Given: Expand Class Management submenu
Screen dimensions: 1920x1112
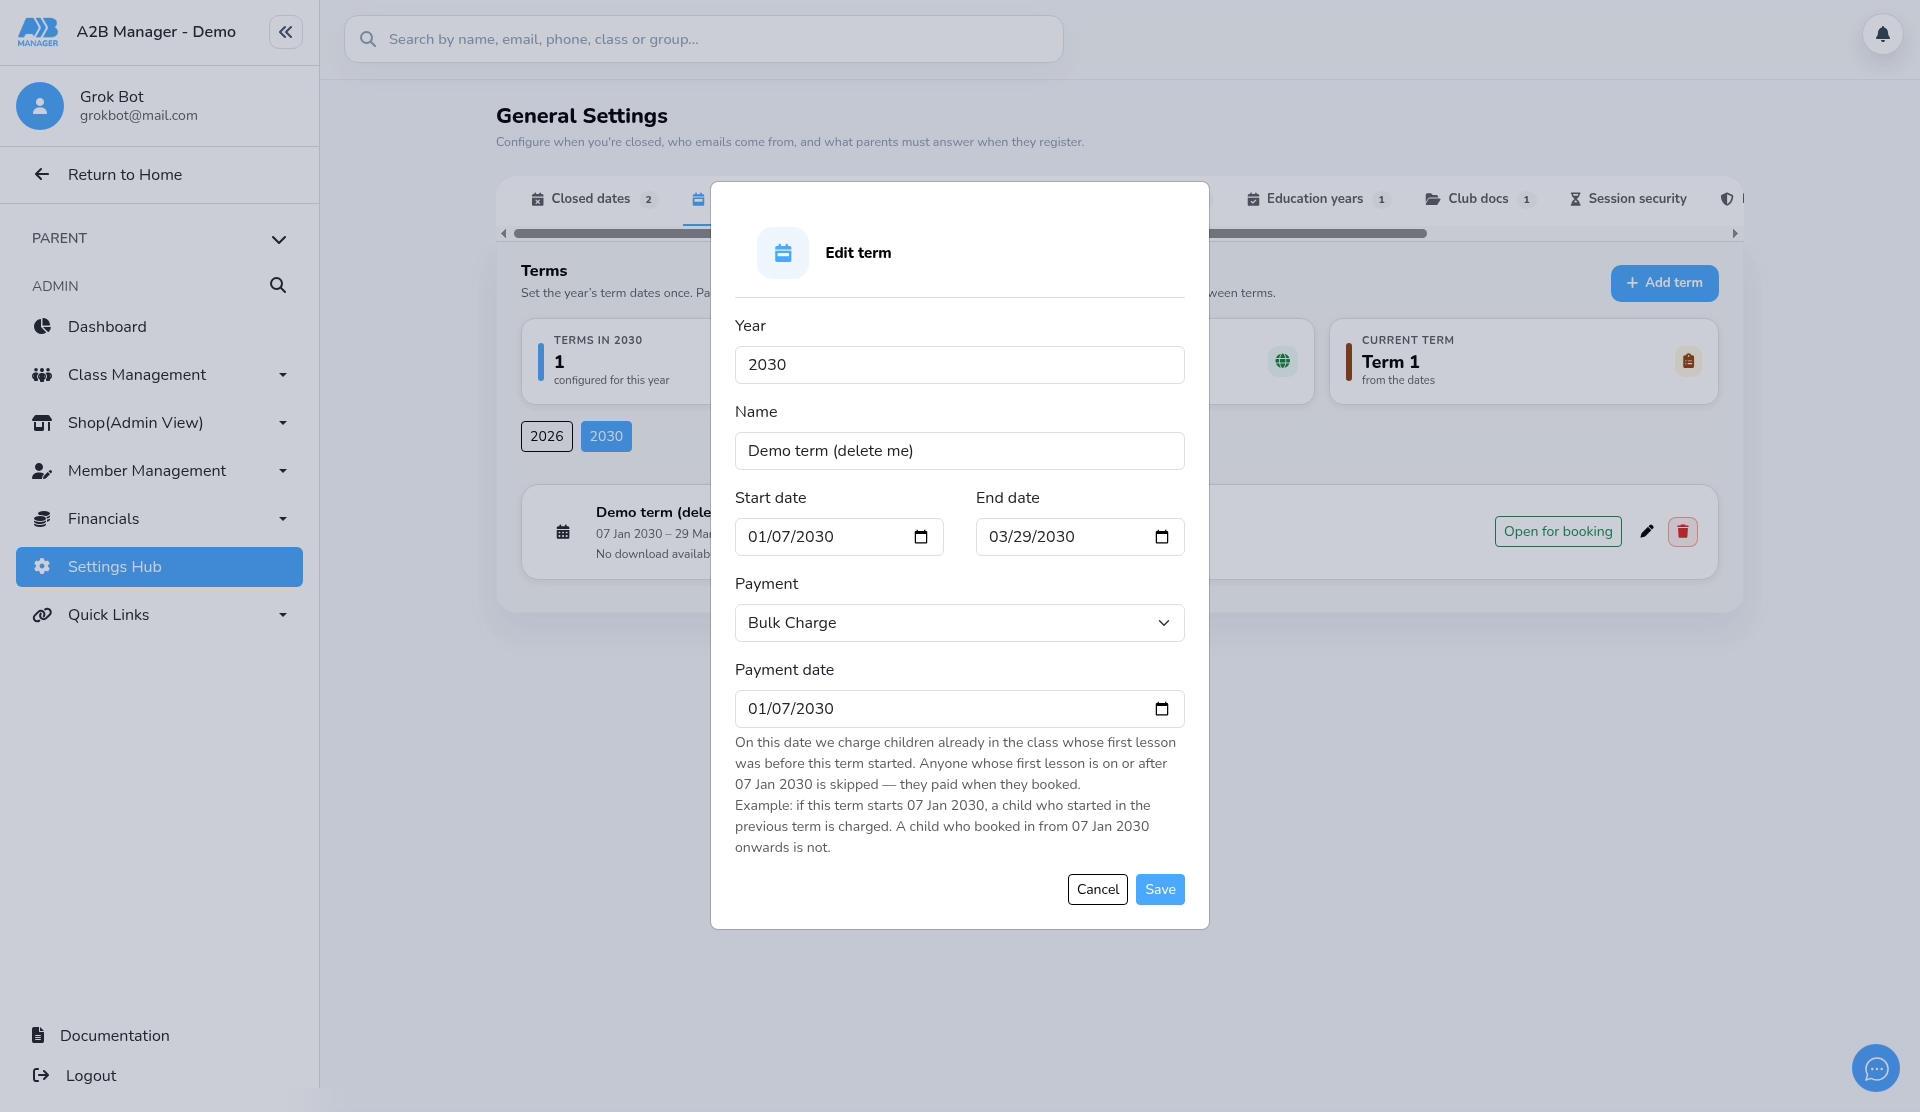Looking at the screenshot, I should point(283,375).
